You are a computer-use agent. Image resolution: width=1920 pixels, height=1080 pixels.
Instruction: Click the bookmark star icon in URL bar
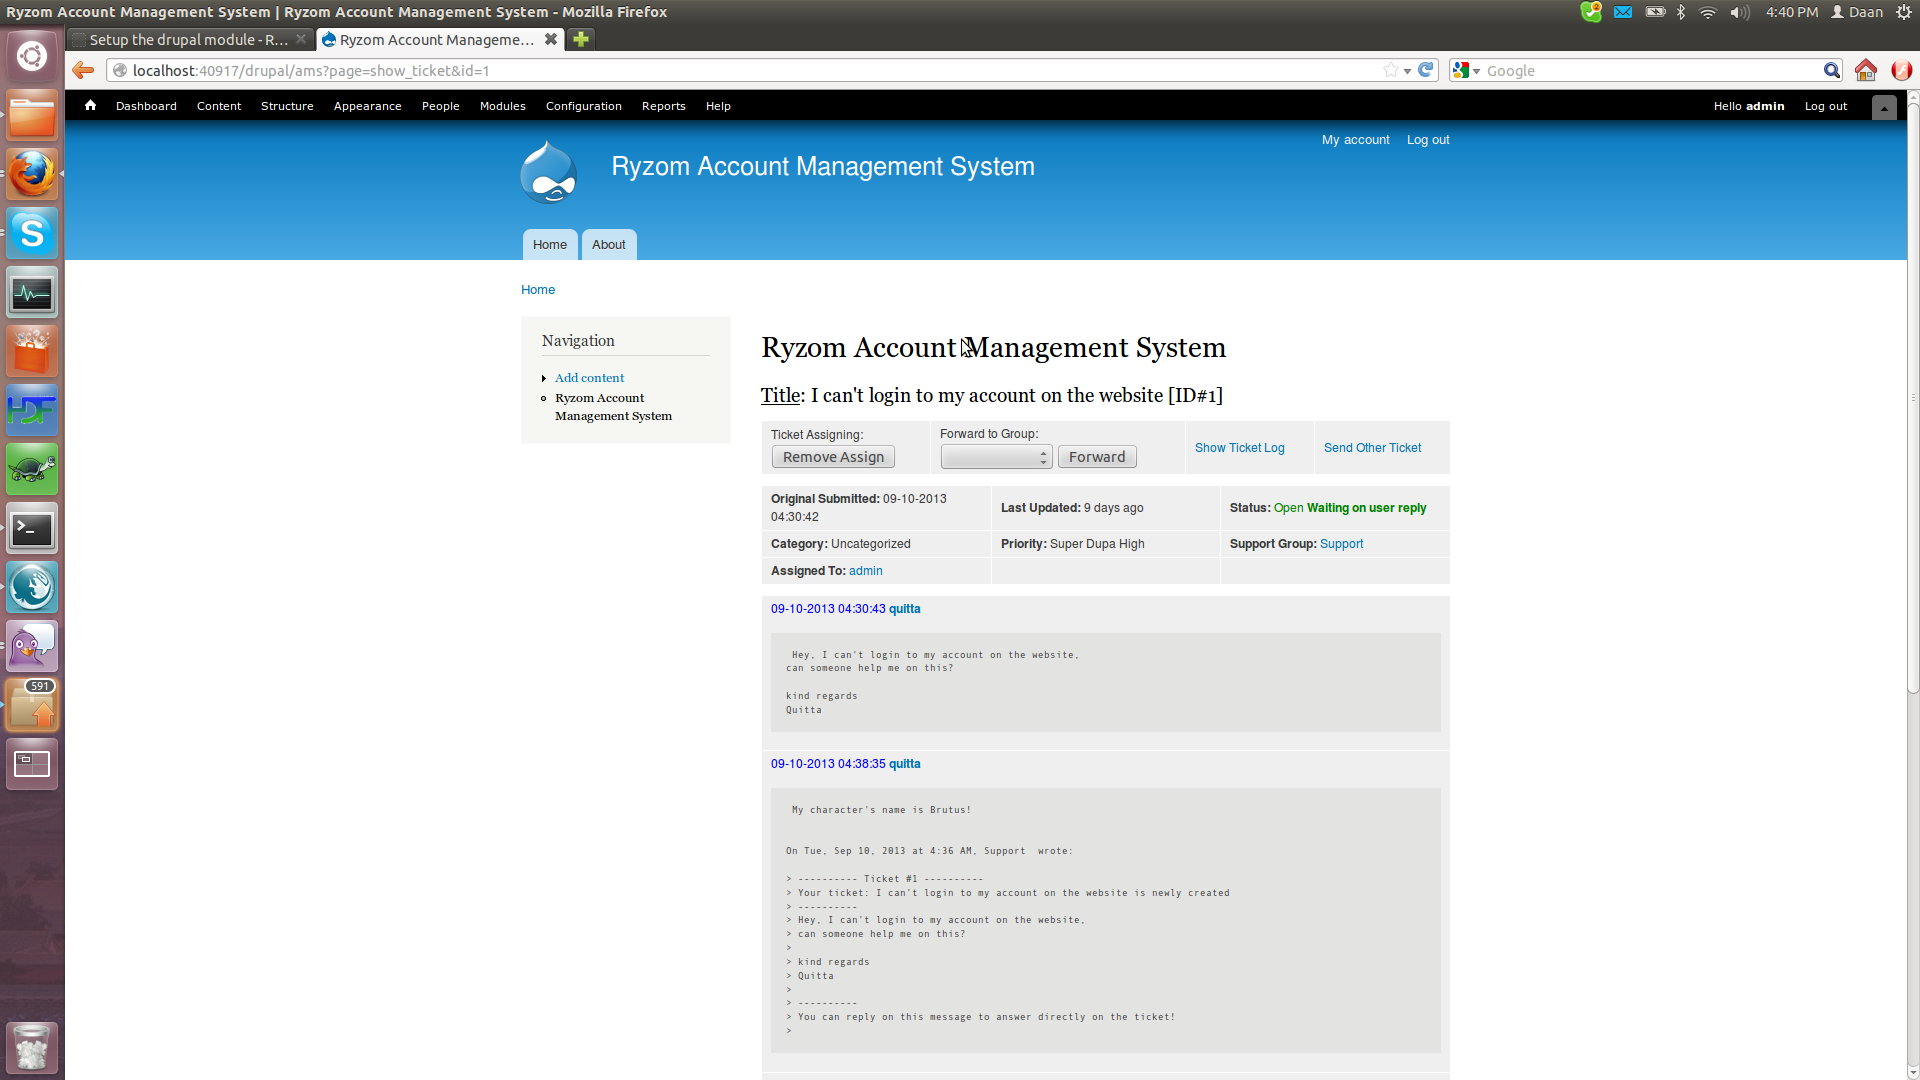click(x=1390, y=70)
